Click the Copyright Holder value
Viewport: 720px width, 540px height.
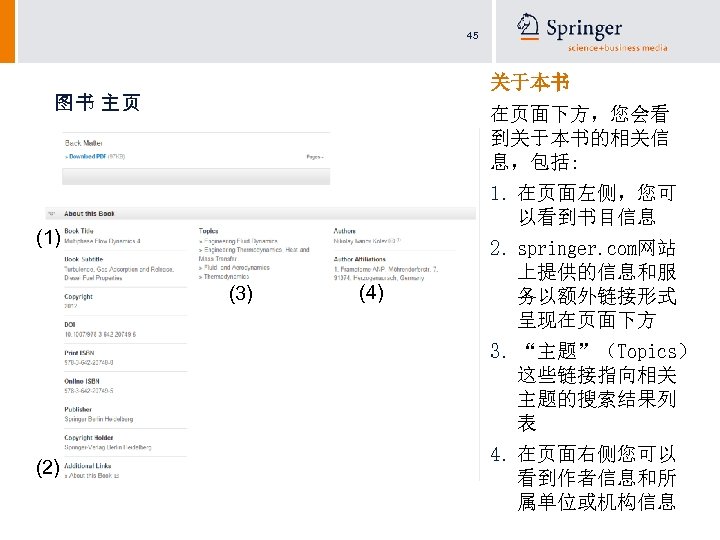pos(107,447)
